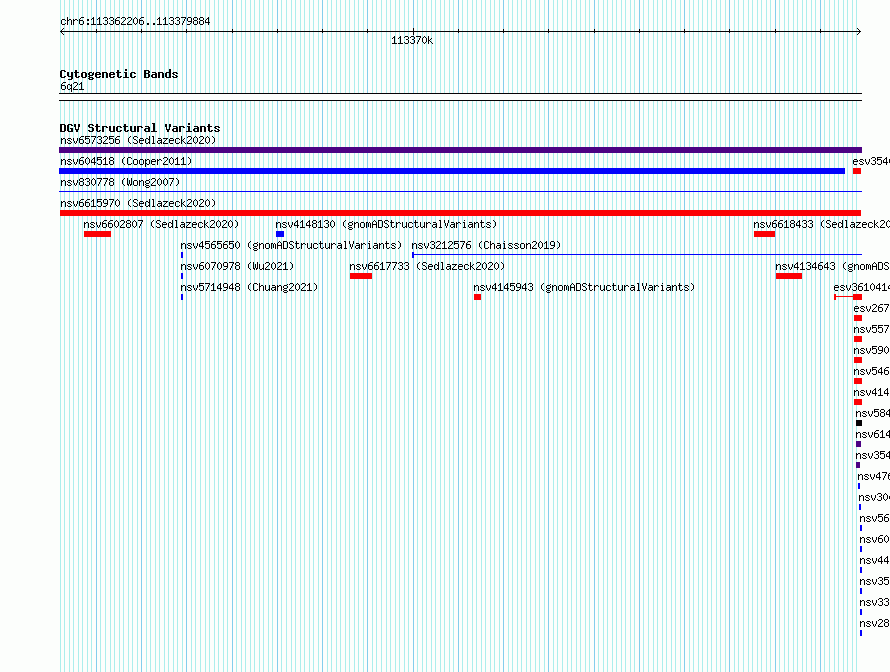Viewport: 890px width, 672px height.
Task: Open the nsv4565650 gnomADStructuralVariants label
Action: pyautogui.click(x=291, y=245)
